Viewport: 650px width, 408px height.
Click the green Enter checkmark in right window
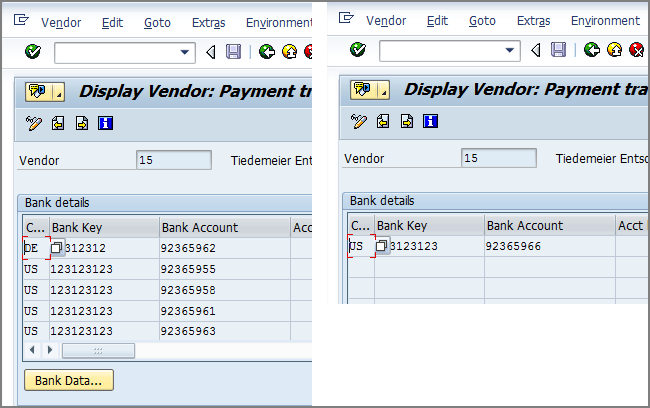coord(358,50)
